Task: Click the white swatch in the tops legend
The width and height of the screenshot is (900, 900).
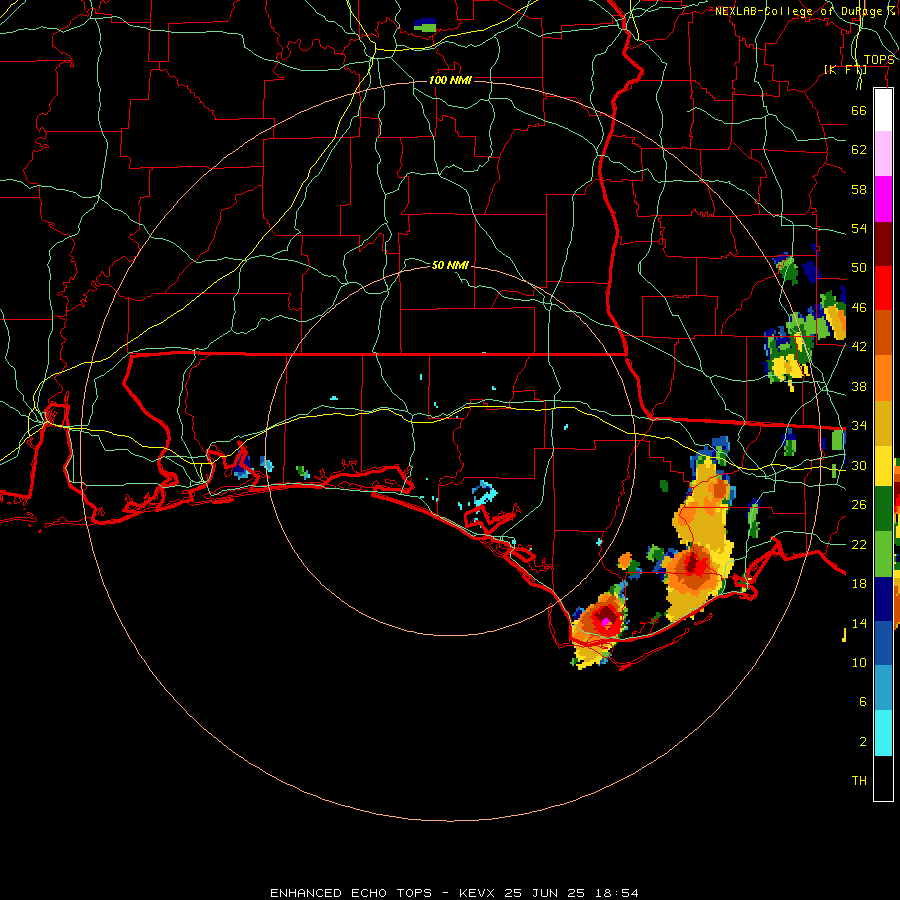Action: [883, 110]
